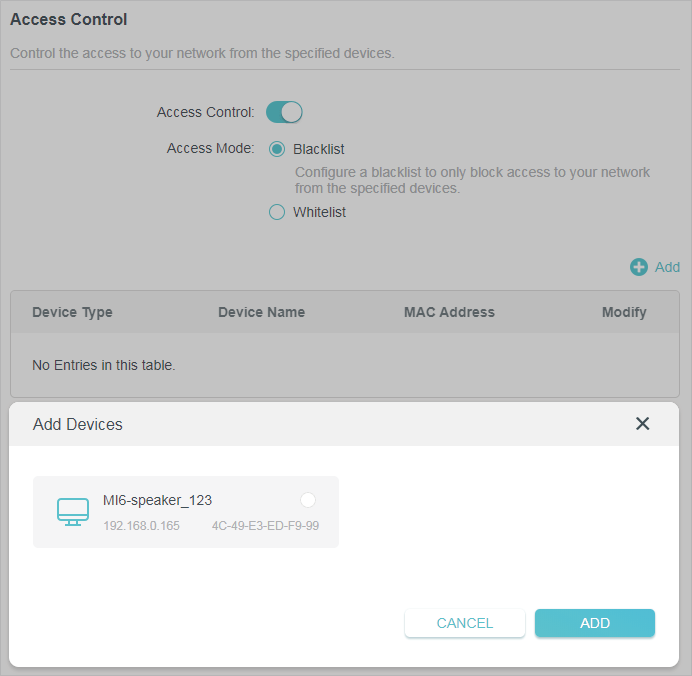Turn off the Access Control switch
The width and height of the screenshot is (692, 676).
click(x=284, y=112)
